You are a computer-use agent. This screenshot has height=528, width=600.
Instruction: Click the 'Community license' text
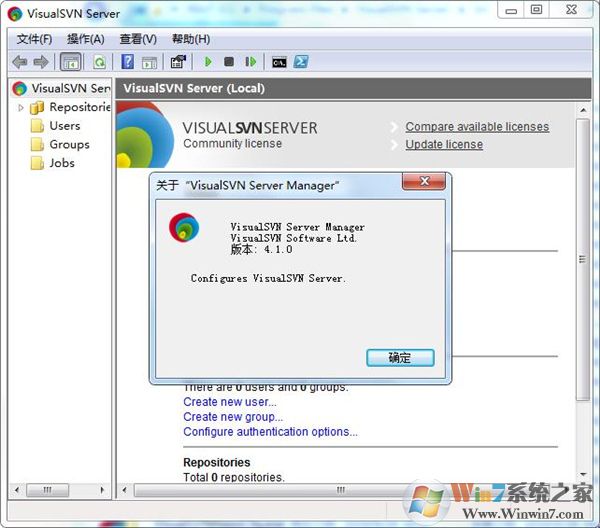coord(232,143)
